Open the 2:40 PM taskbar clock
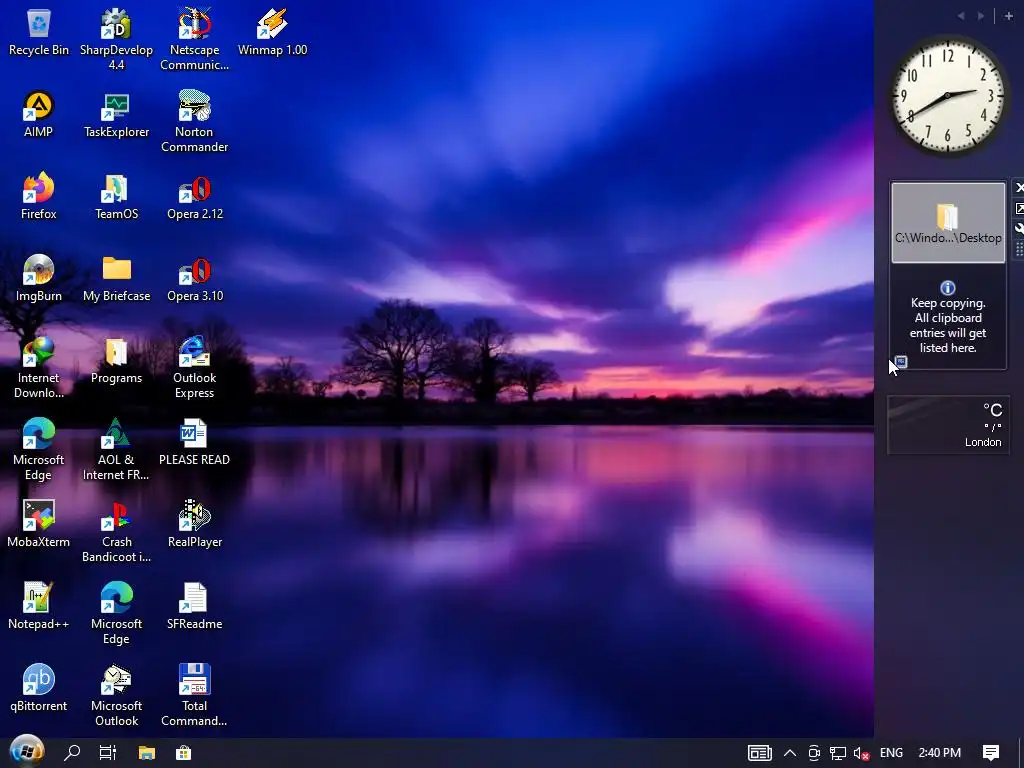Image resolution: width=1024 pixels, height=768 pixels. pyautogui.click(x=939, y=753)
